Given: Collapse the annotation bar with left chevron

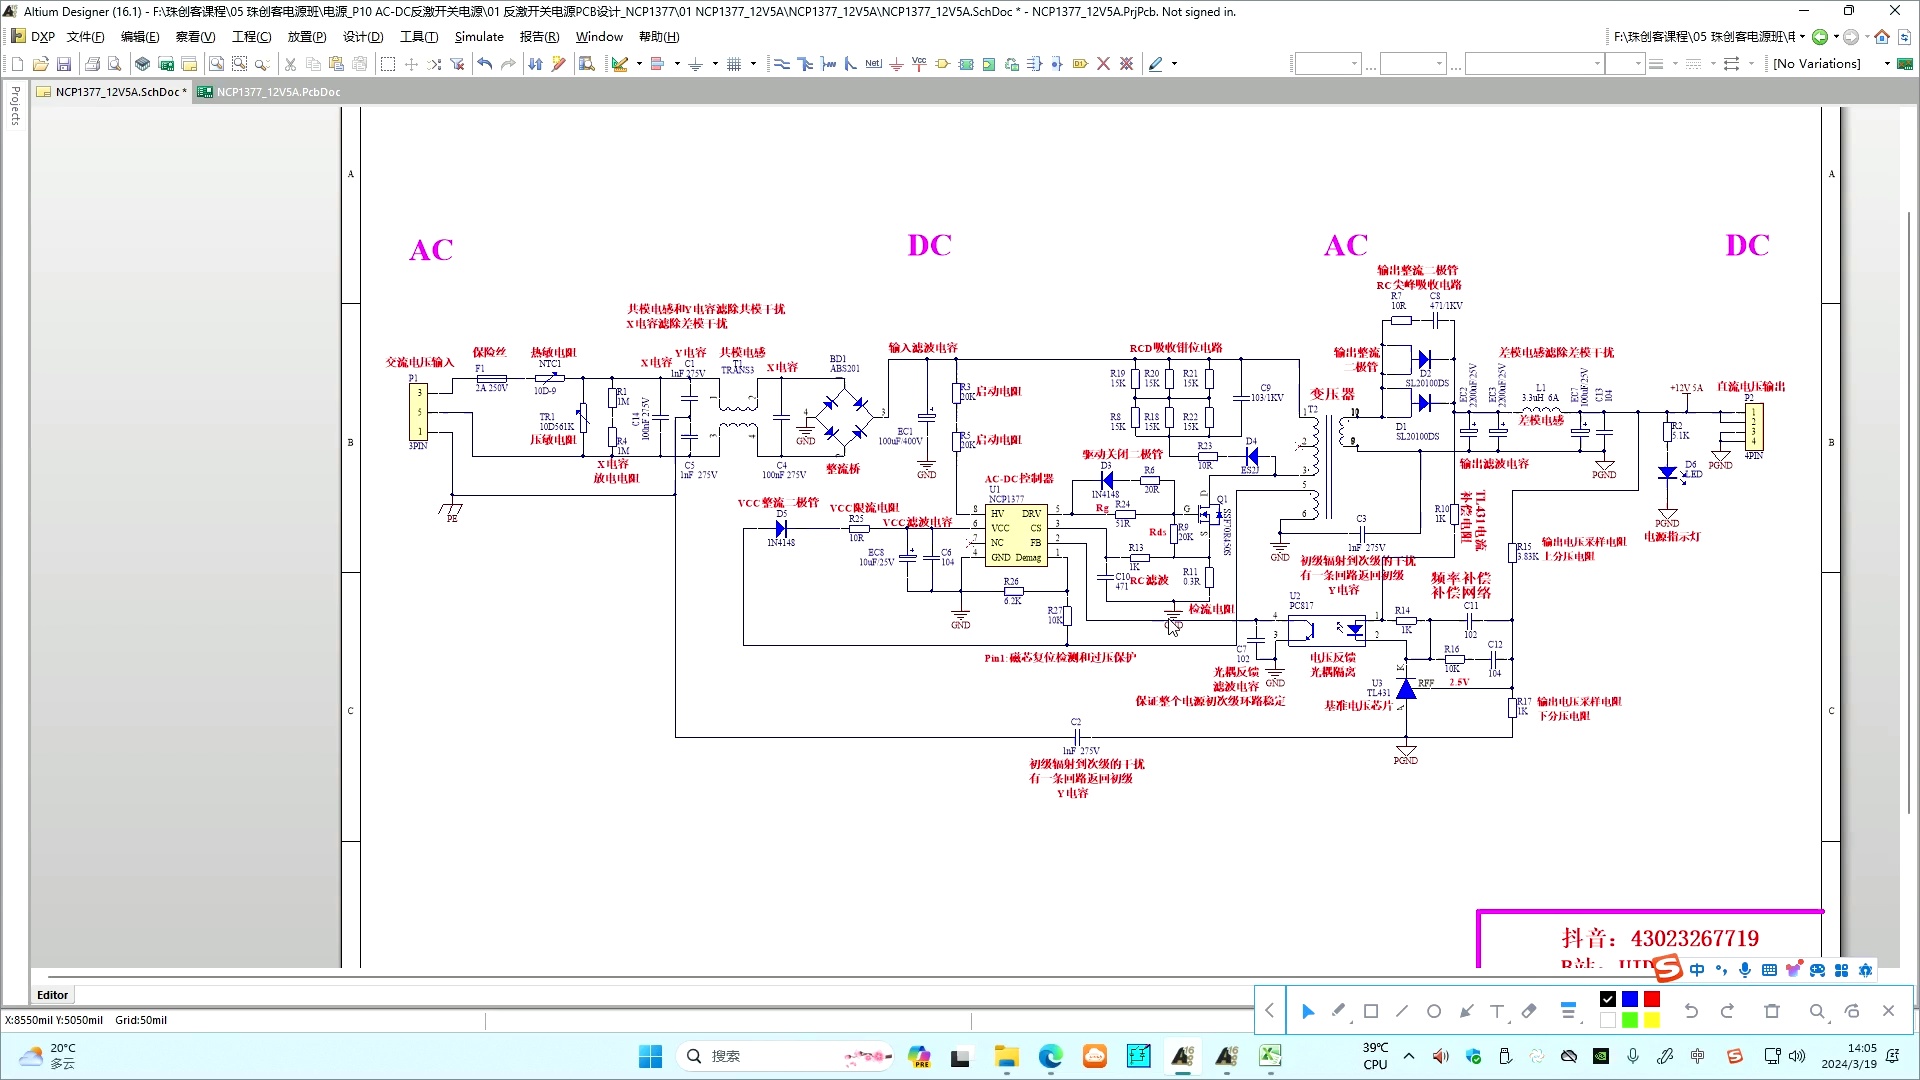Looking at the screenshot, I should (x=1269, y=1011).
